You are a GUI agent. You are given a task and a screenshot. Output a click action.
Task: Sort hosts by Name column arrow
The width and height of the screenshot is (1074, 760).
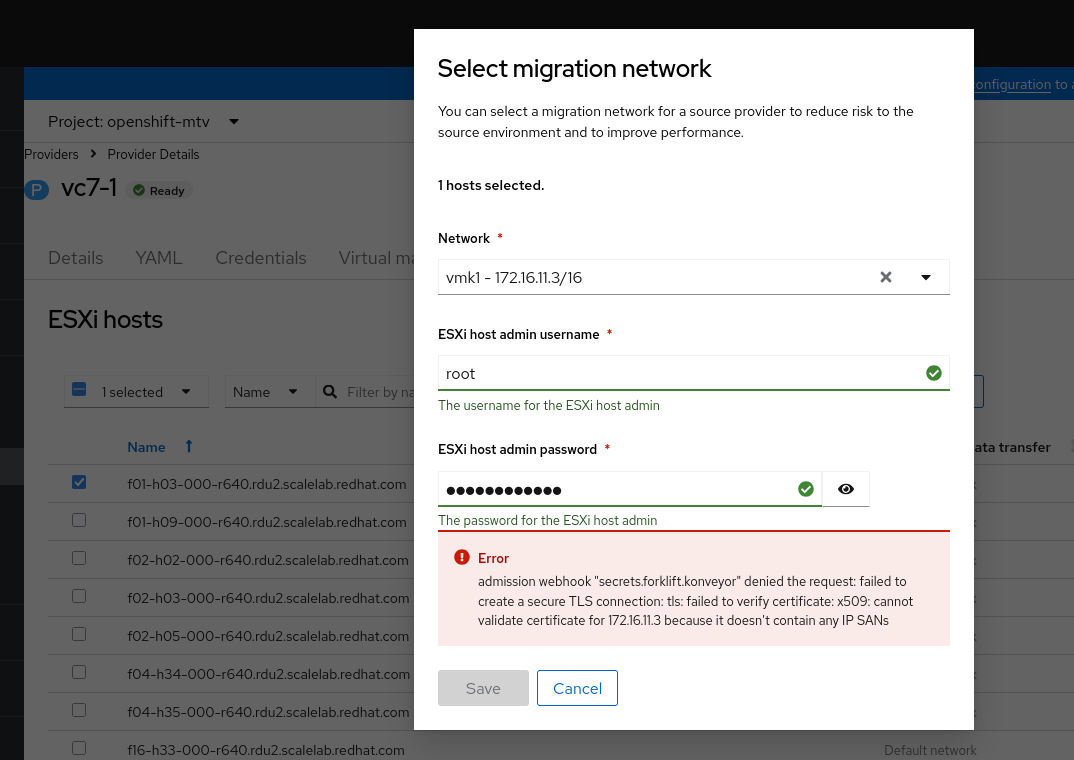[x=189, y=446]
